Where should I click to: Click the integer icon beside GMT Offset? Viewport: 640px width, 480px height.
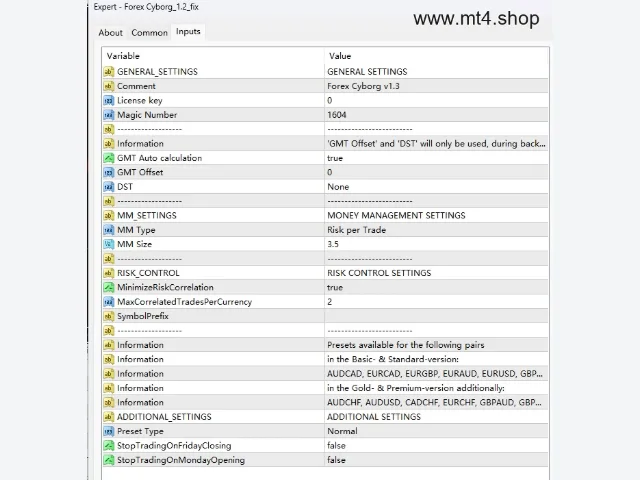coord(109,172)
